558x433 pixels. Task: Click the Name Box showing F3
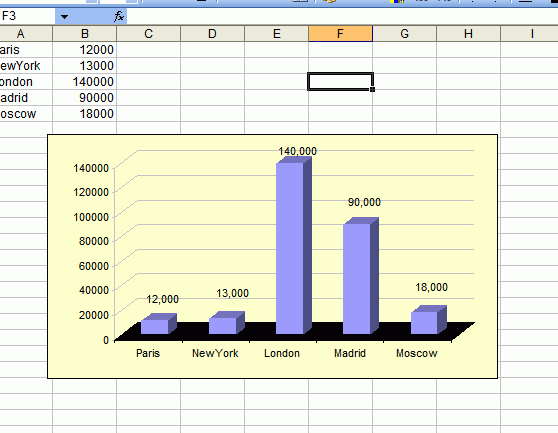tap(28, 16)
